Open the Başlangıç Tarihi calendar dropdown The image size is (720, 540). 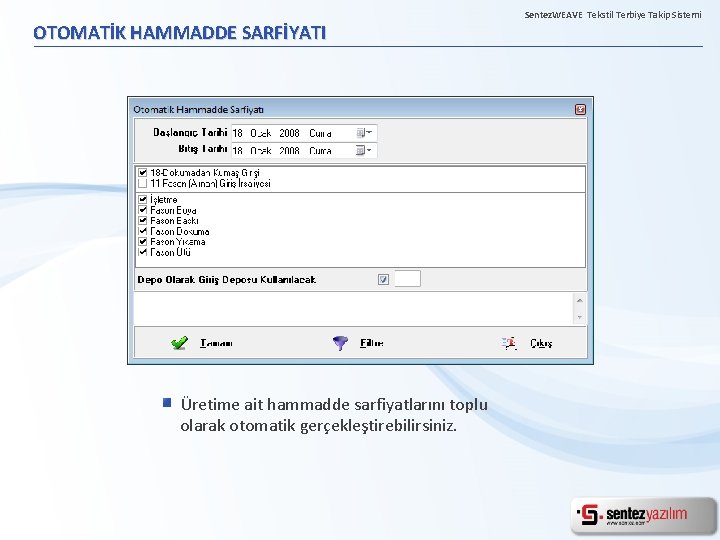click(364, 133)
